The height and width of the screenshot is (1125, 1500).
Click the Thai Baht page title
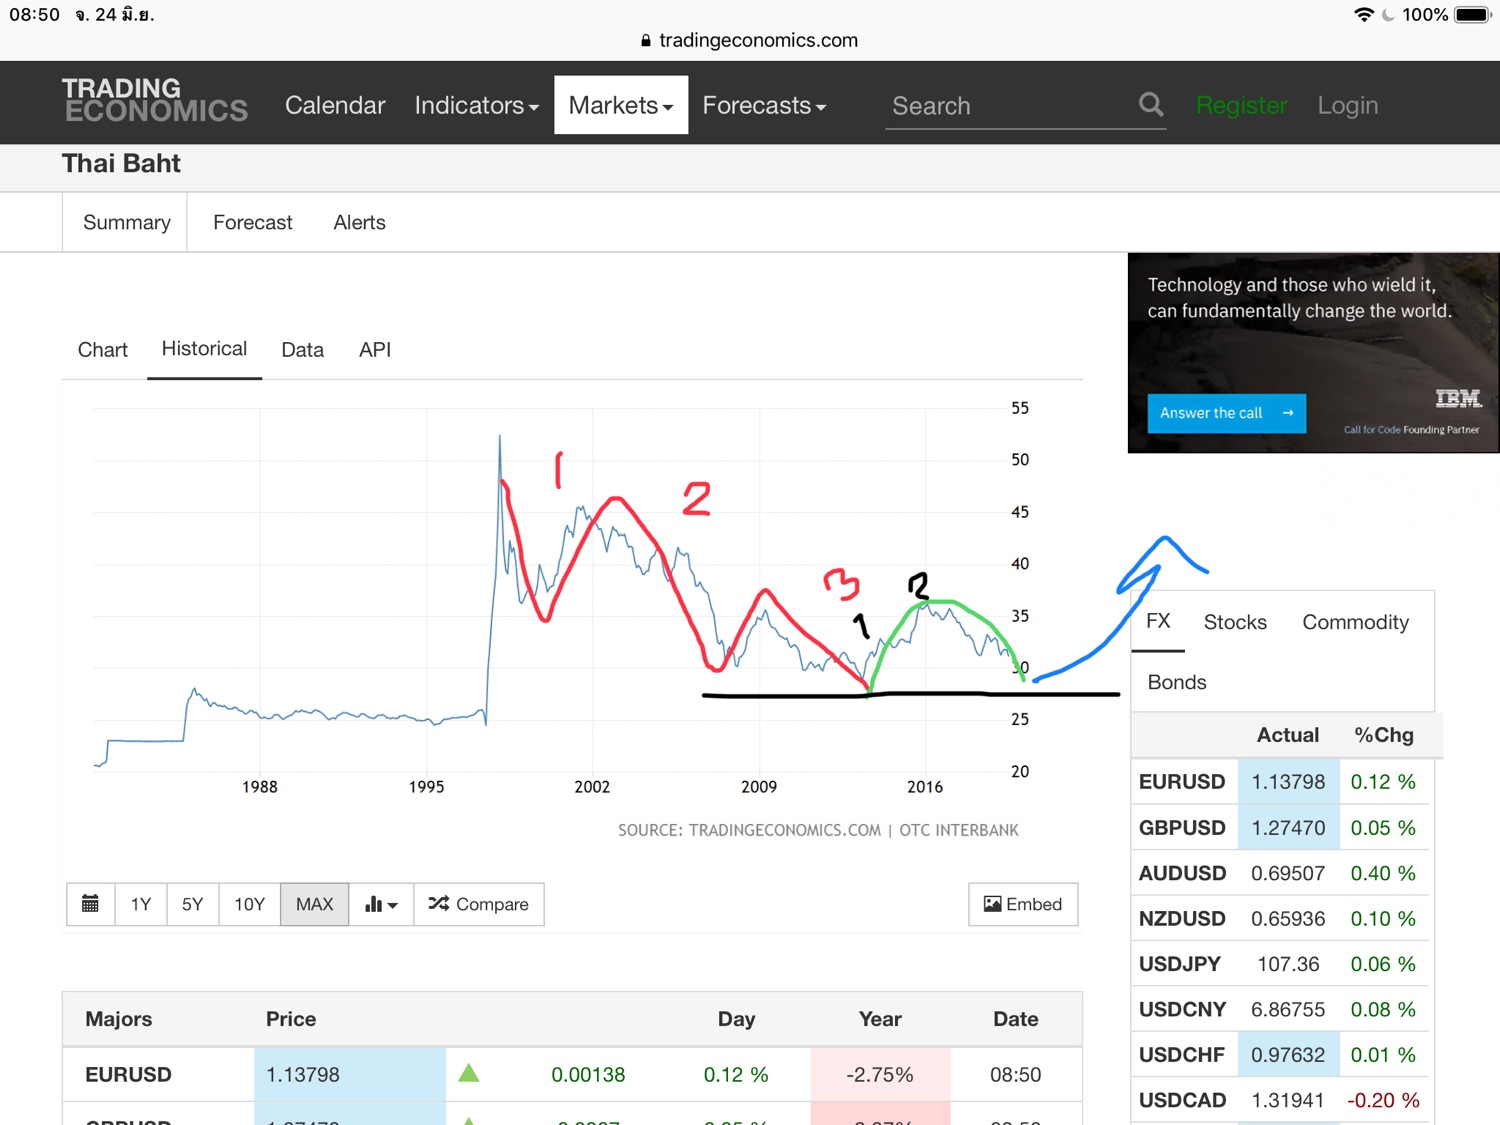tap(121, 163)
